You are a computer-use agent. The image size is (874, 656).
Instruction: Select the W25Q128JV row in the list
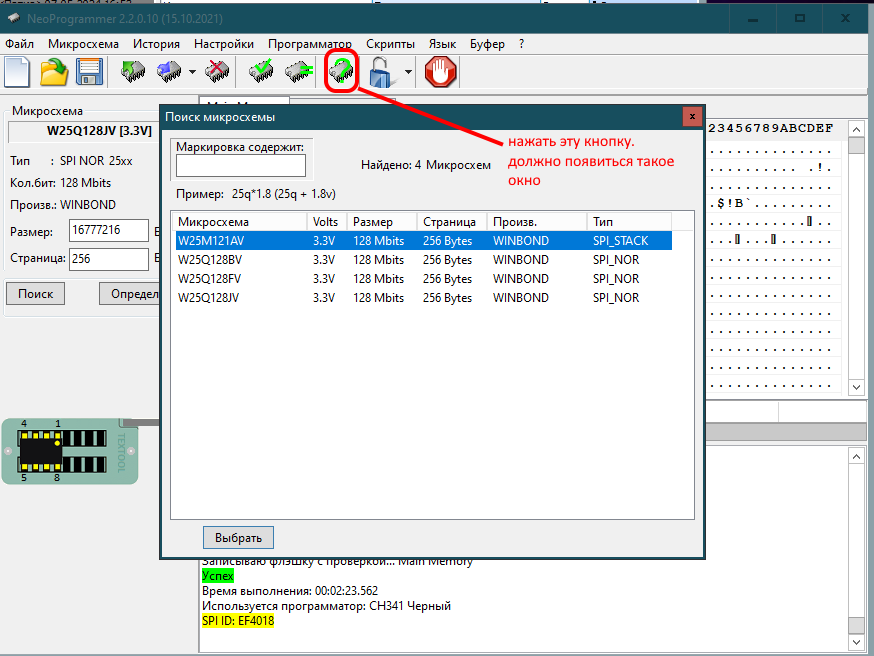(424, 298)
